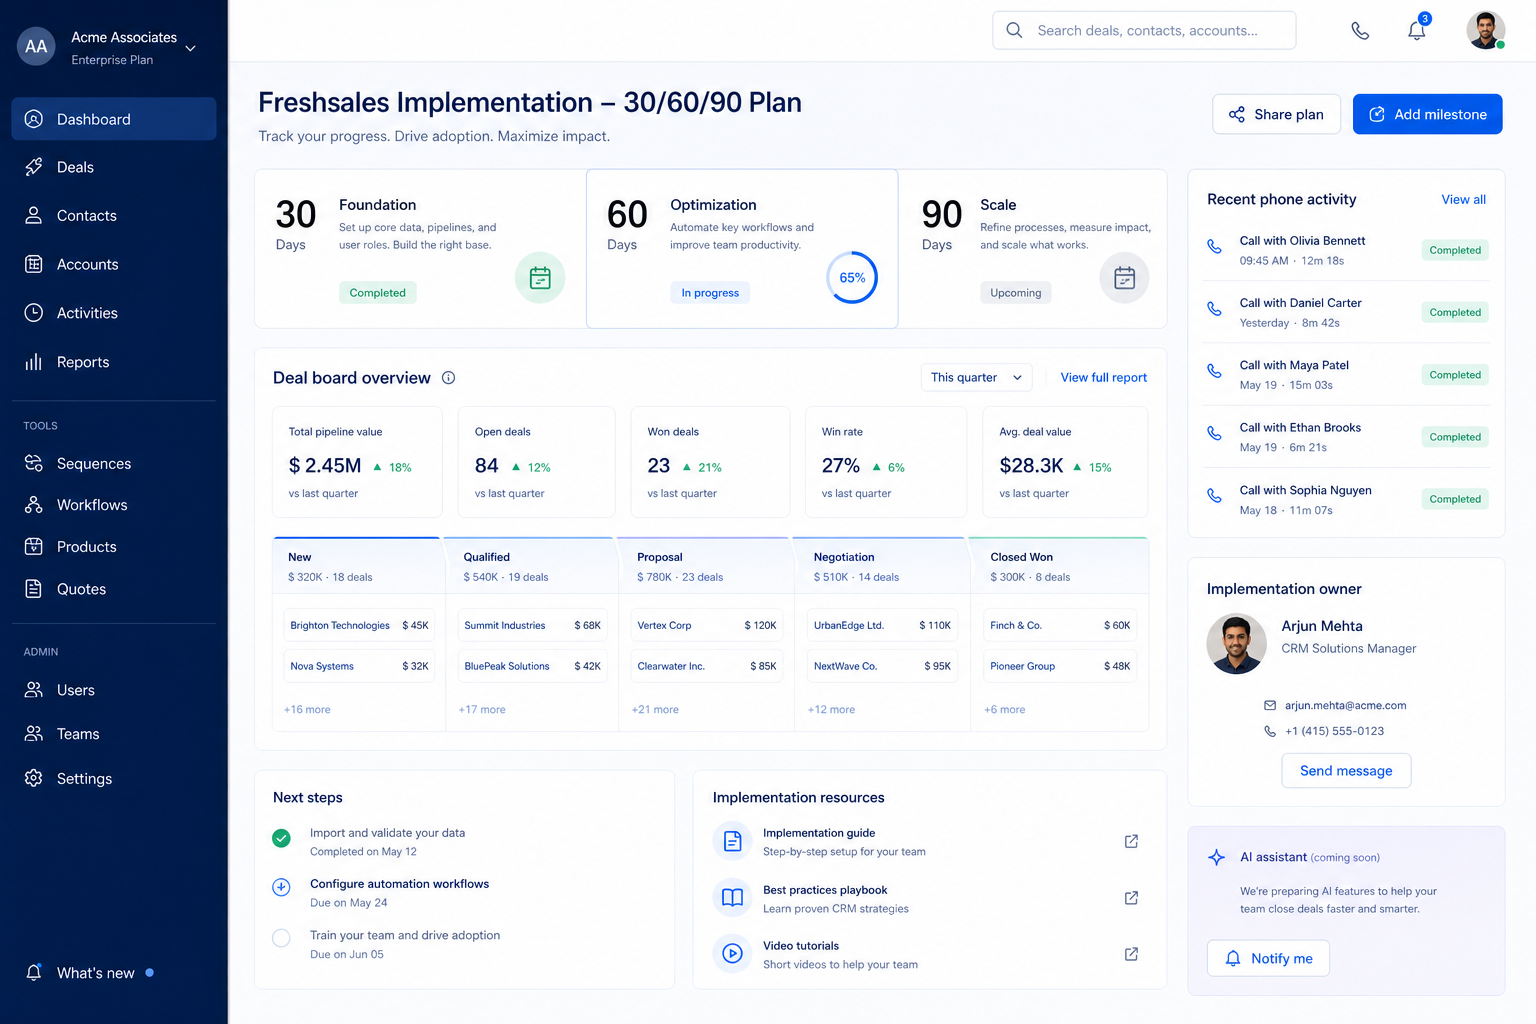Screen dimensions: 1536x1024
Task: Click phone icon beside +1 (415) 555-0123
Action: [x=1270, y=731]
